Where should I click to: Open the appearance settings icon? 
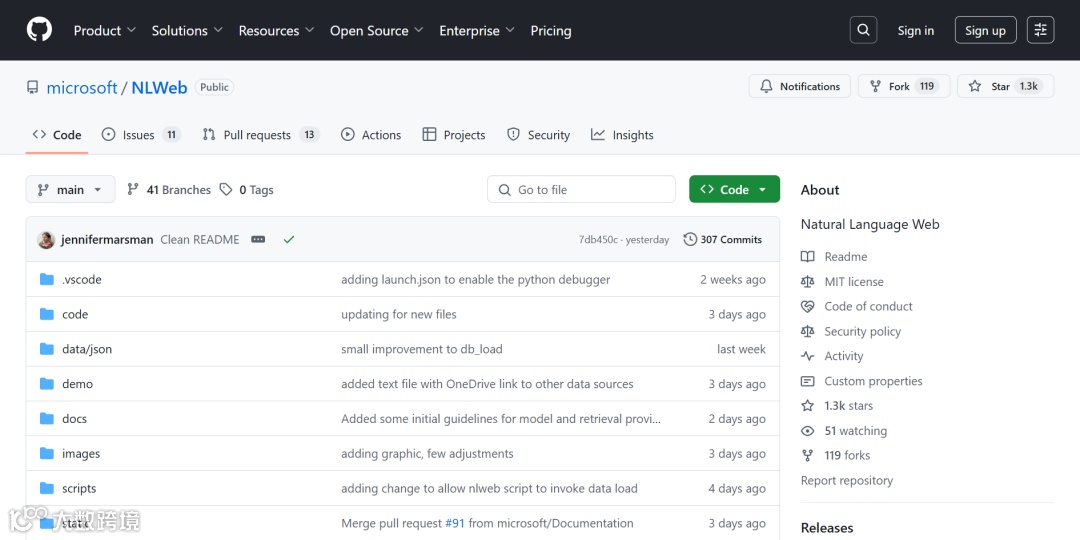click(x=1041, y=30)
